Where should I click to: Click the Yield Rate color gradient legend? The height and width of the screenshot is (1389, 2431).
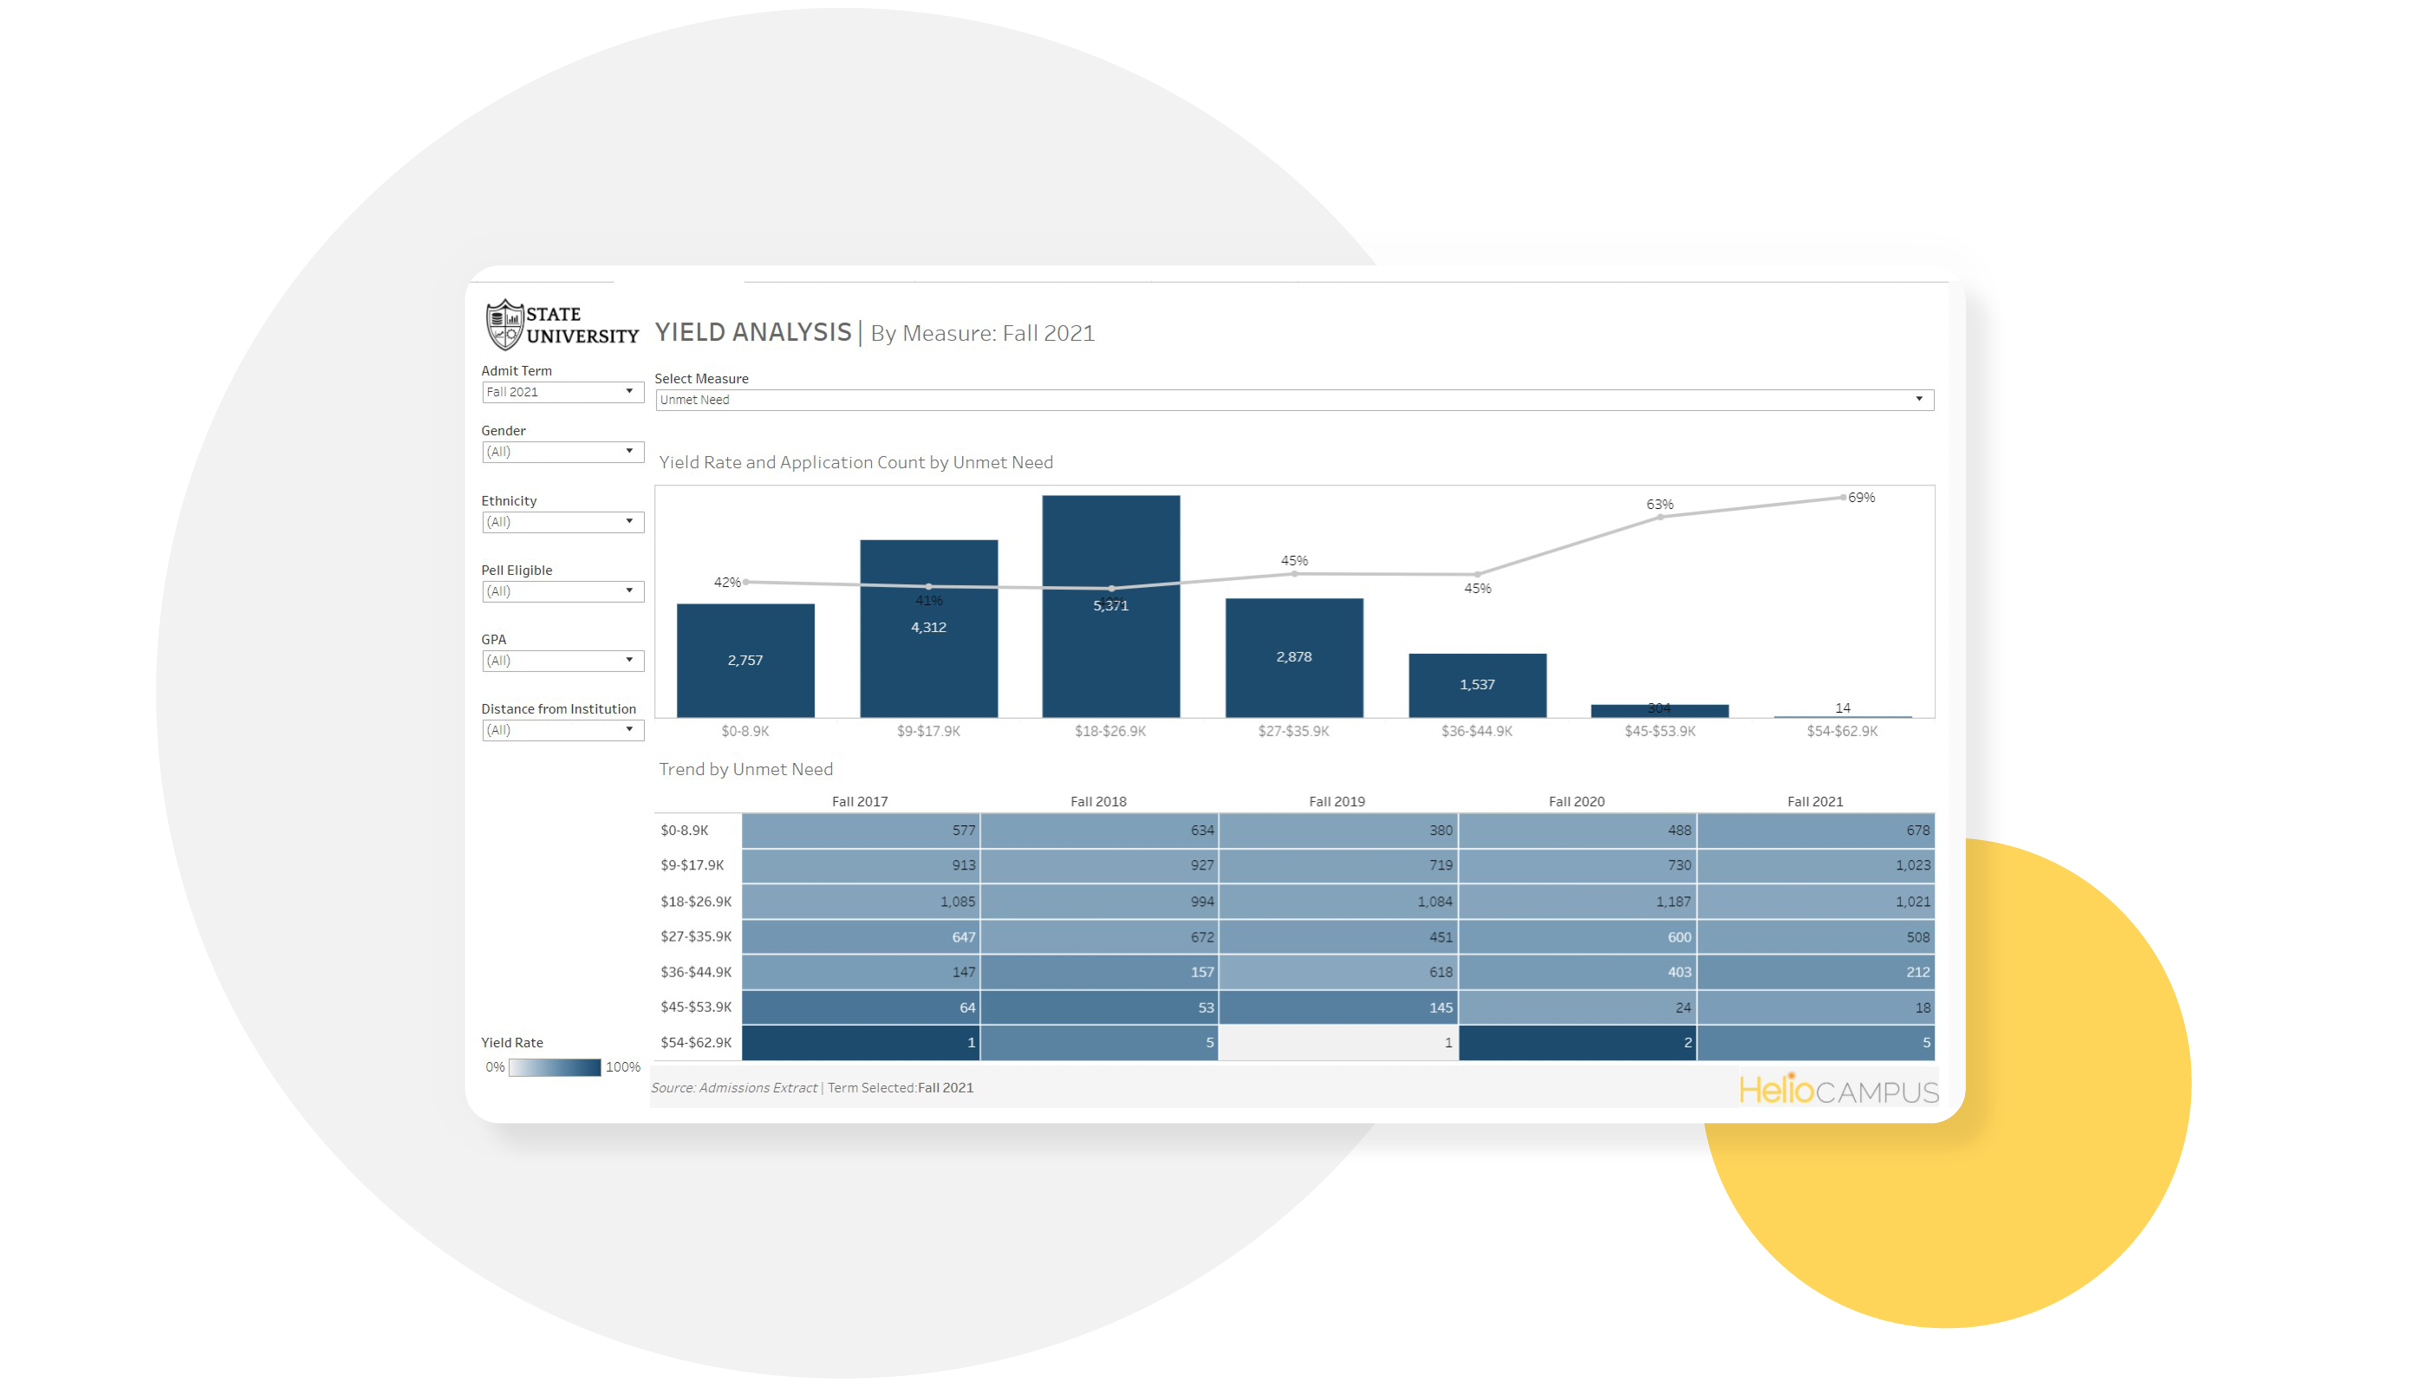click(555, 1068)
